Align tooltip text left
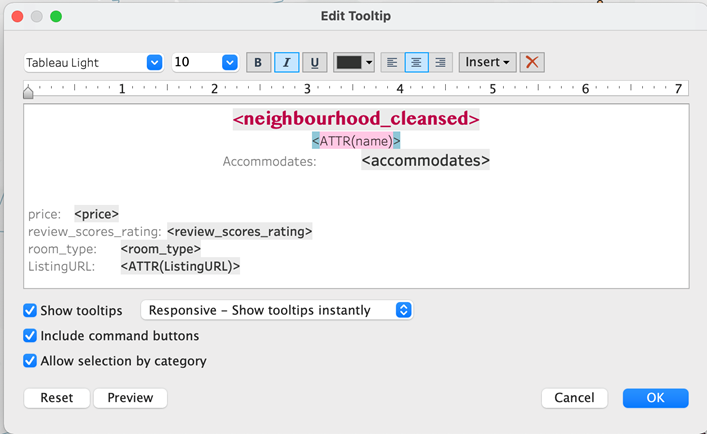Screen dimensions: 707x434 pos(392,62)
